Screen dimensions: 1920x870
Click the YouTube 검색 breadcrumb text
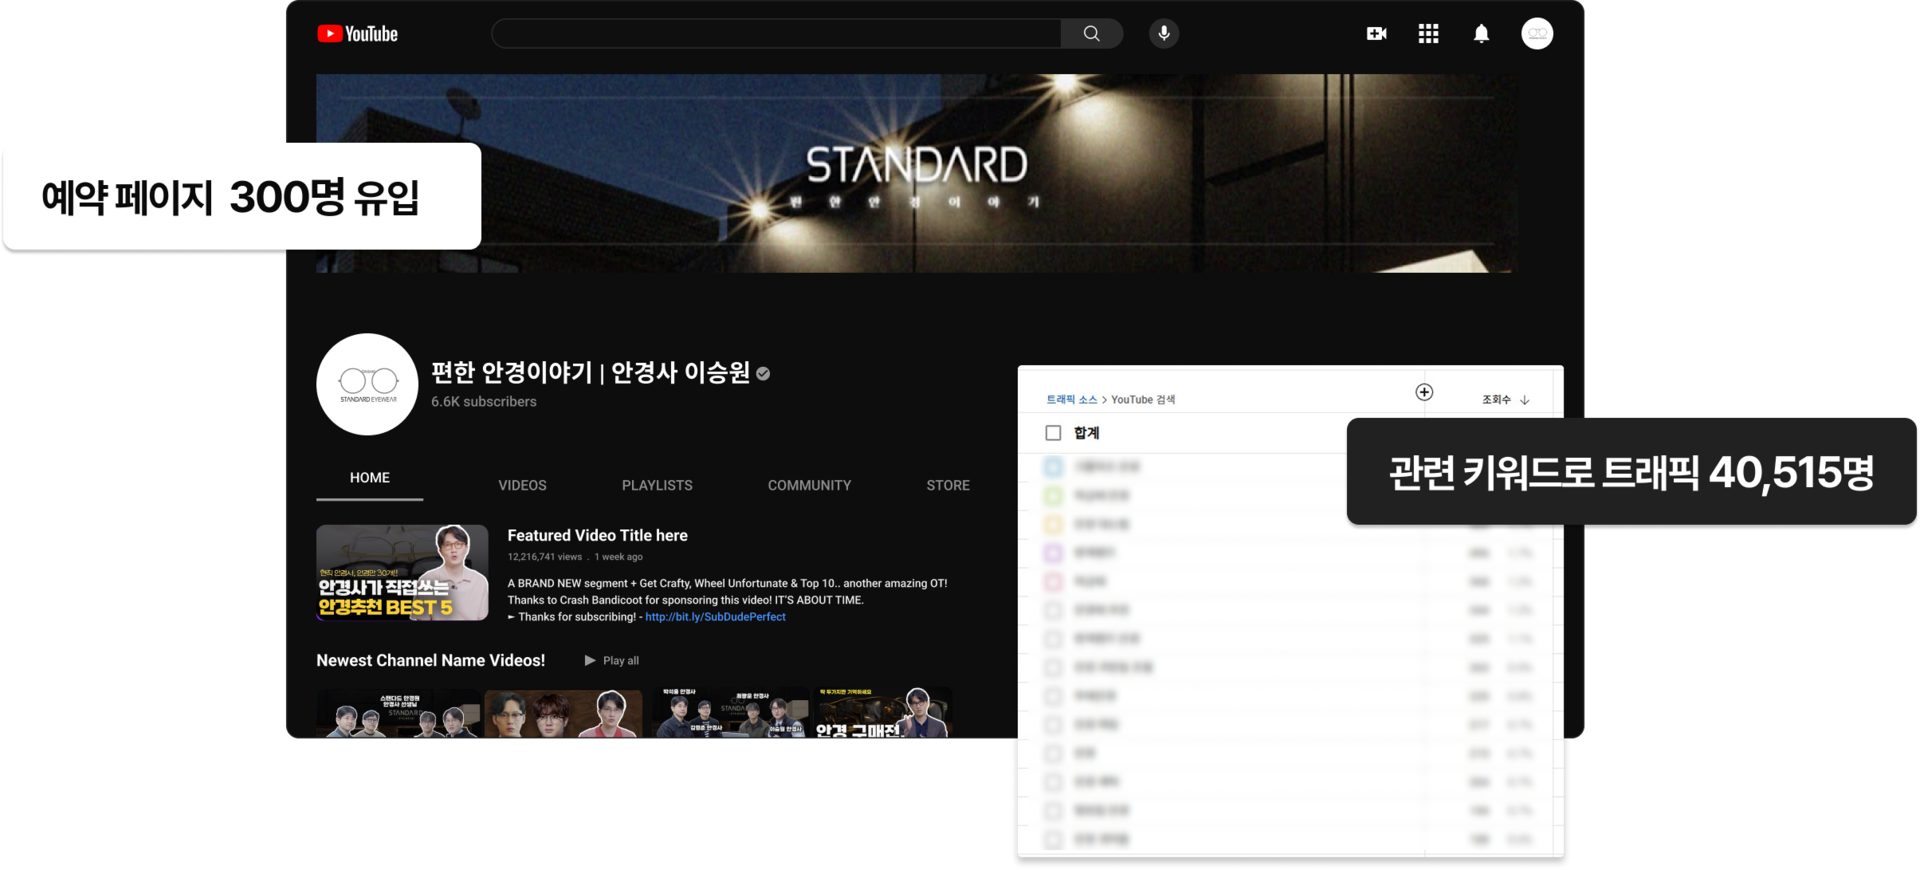point(1143,399)
